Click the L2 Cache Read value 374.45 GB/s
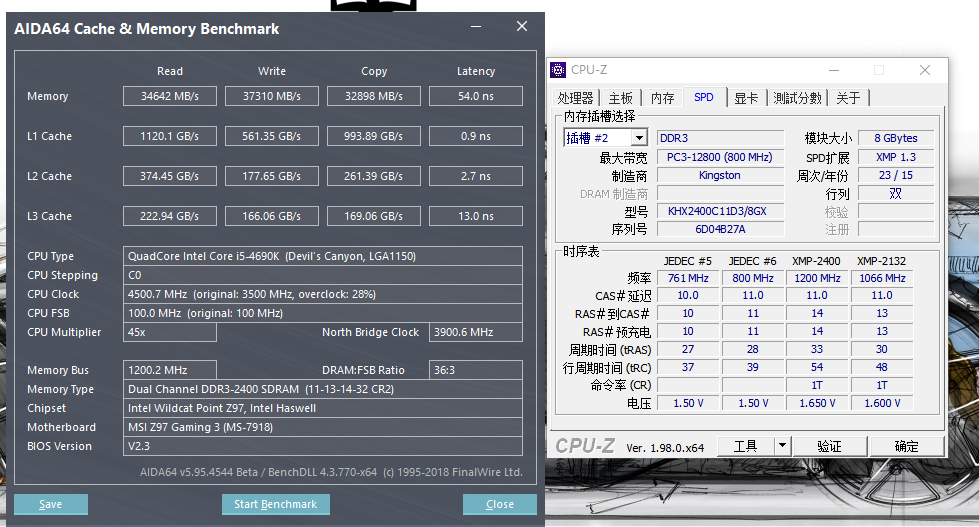Image resolution: width=979 pixels, height=527 pixels. point(170,176)
